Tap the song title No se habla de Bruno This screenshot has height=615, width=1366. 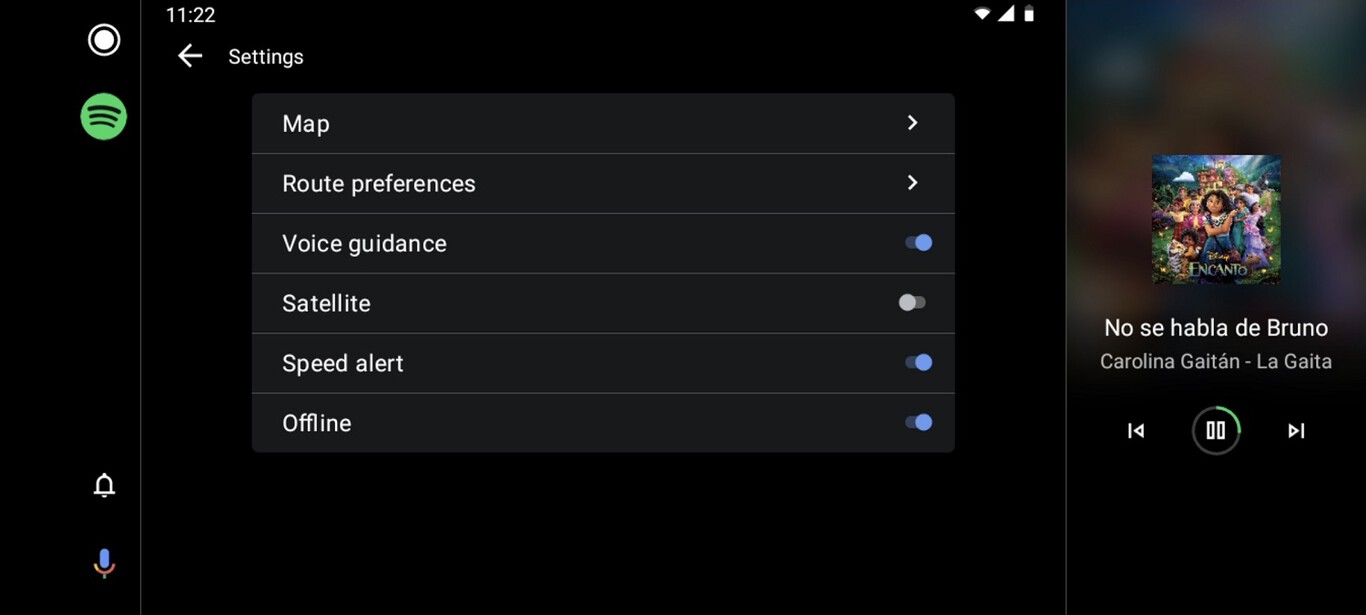1216,328
